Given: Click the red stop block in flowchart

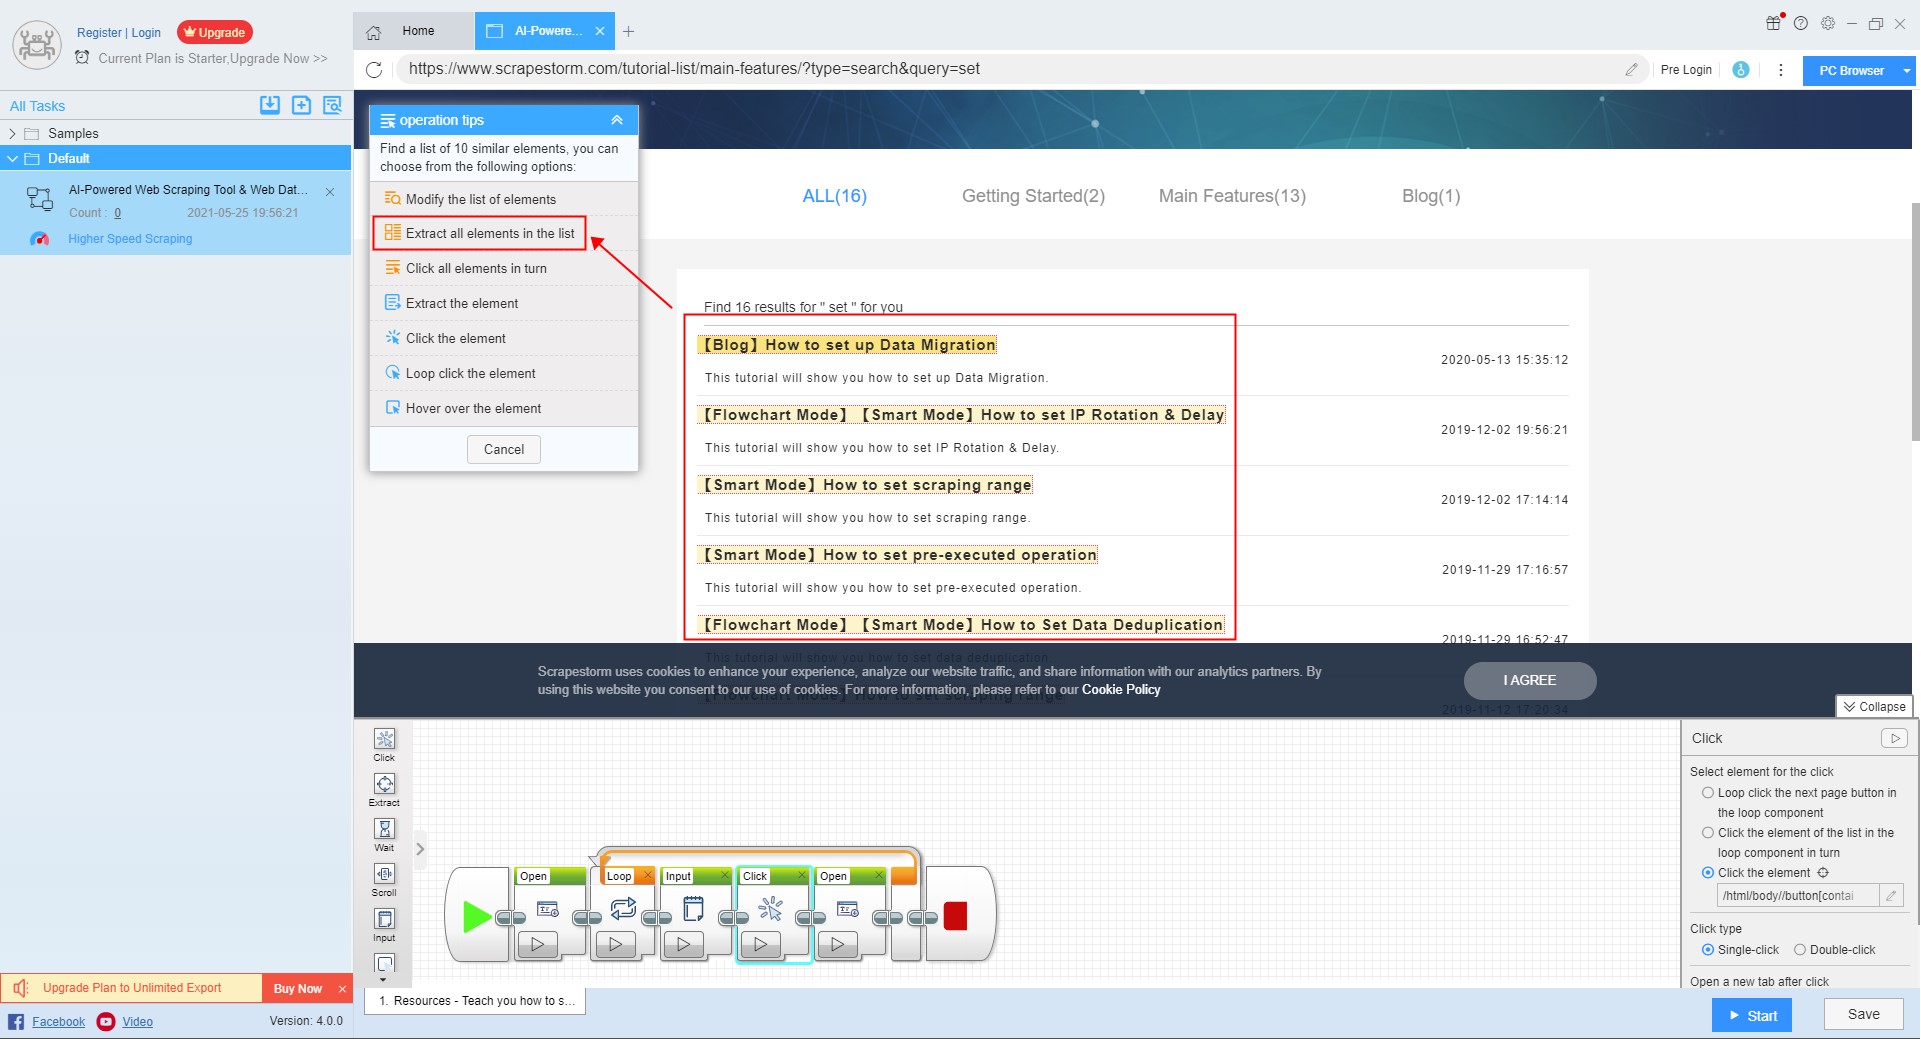Looking at the screenshot, I should coord(955,916).
